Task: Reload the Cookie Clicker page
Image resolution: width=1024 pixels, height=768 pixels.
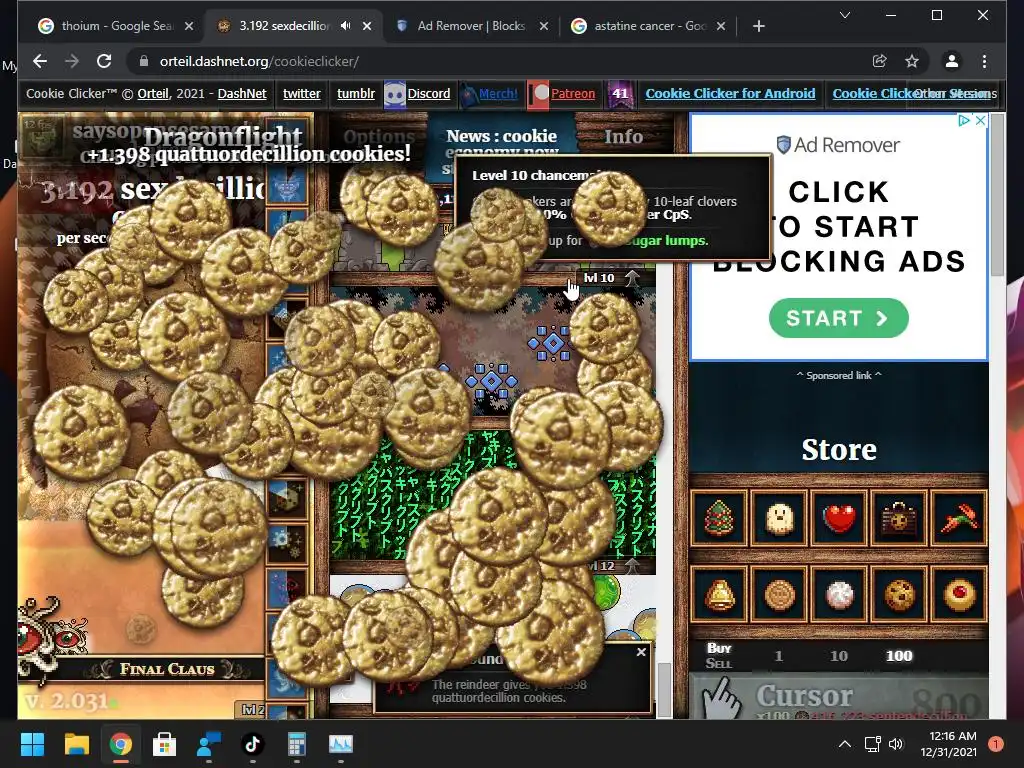Action: 104,61
